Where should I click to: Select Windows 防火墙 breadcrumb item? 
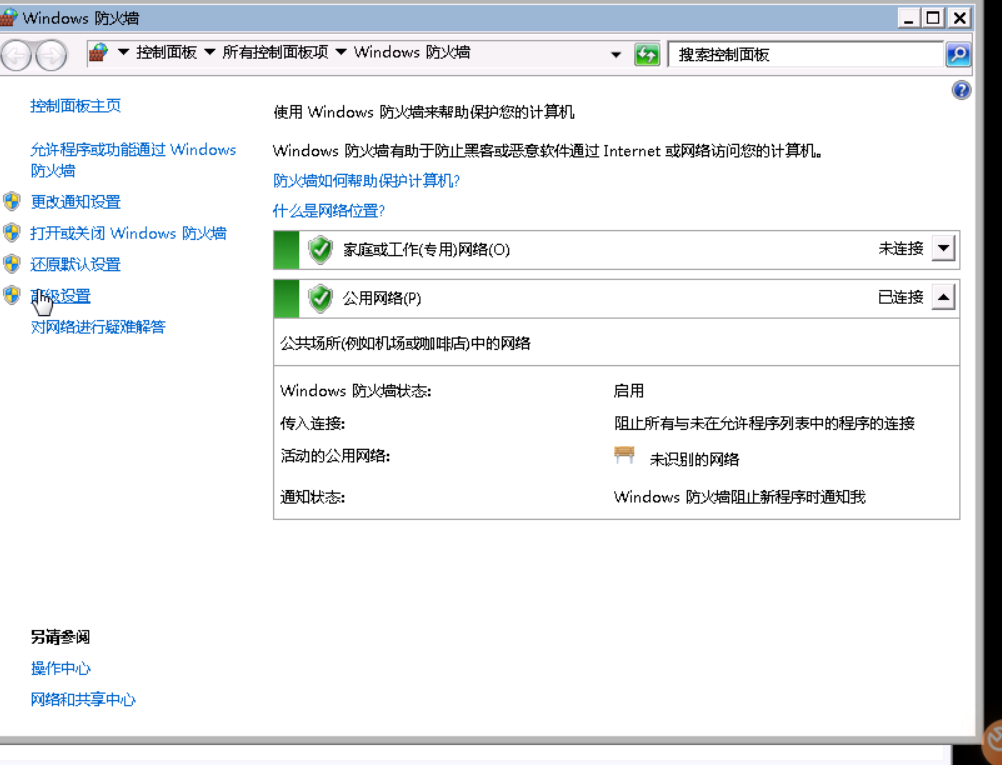click(412, 52)
